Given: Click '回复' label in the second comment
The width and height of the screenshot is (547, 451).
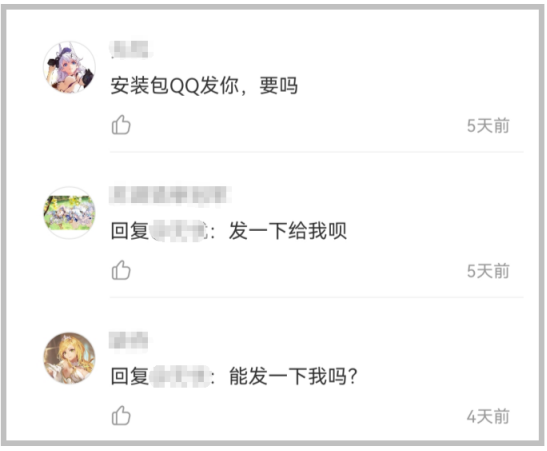Looking at the screenshot, I should 130,231.
